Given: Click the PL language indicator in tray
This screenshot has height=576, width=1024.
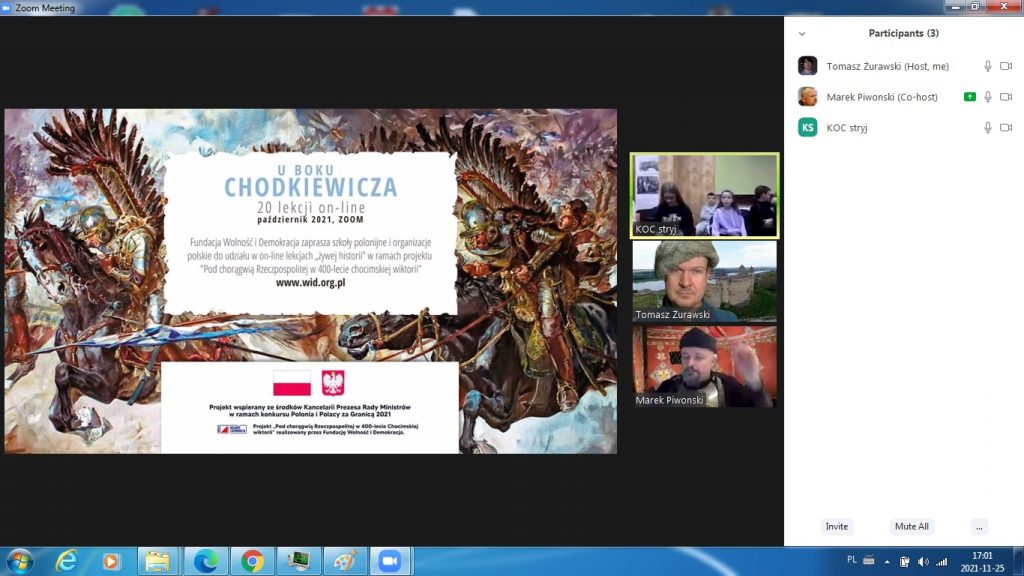Looking at the screenshot, I should [x=852, y=560].
